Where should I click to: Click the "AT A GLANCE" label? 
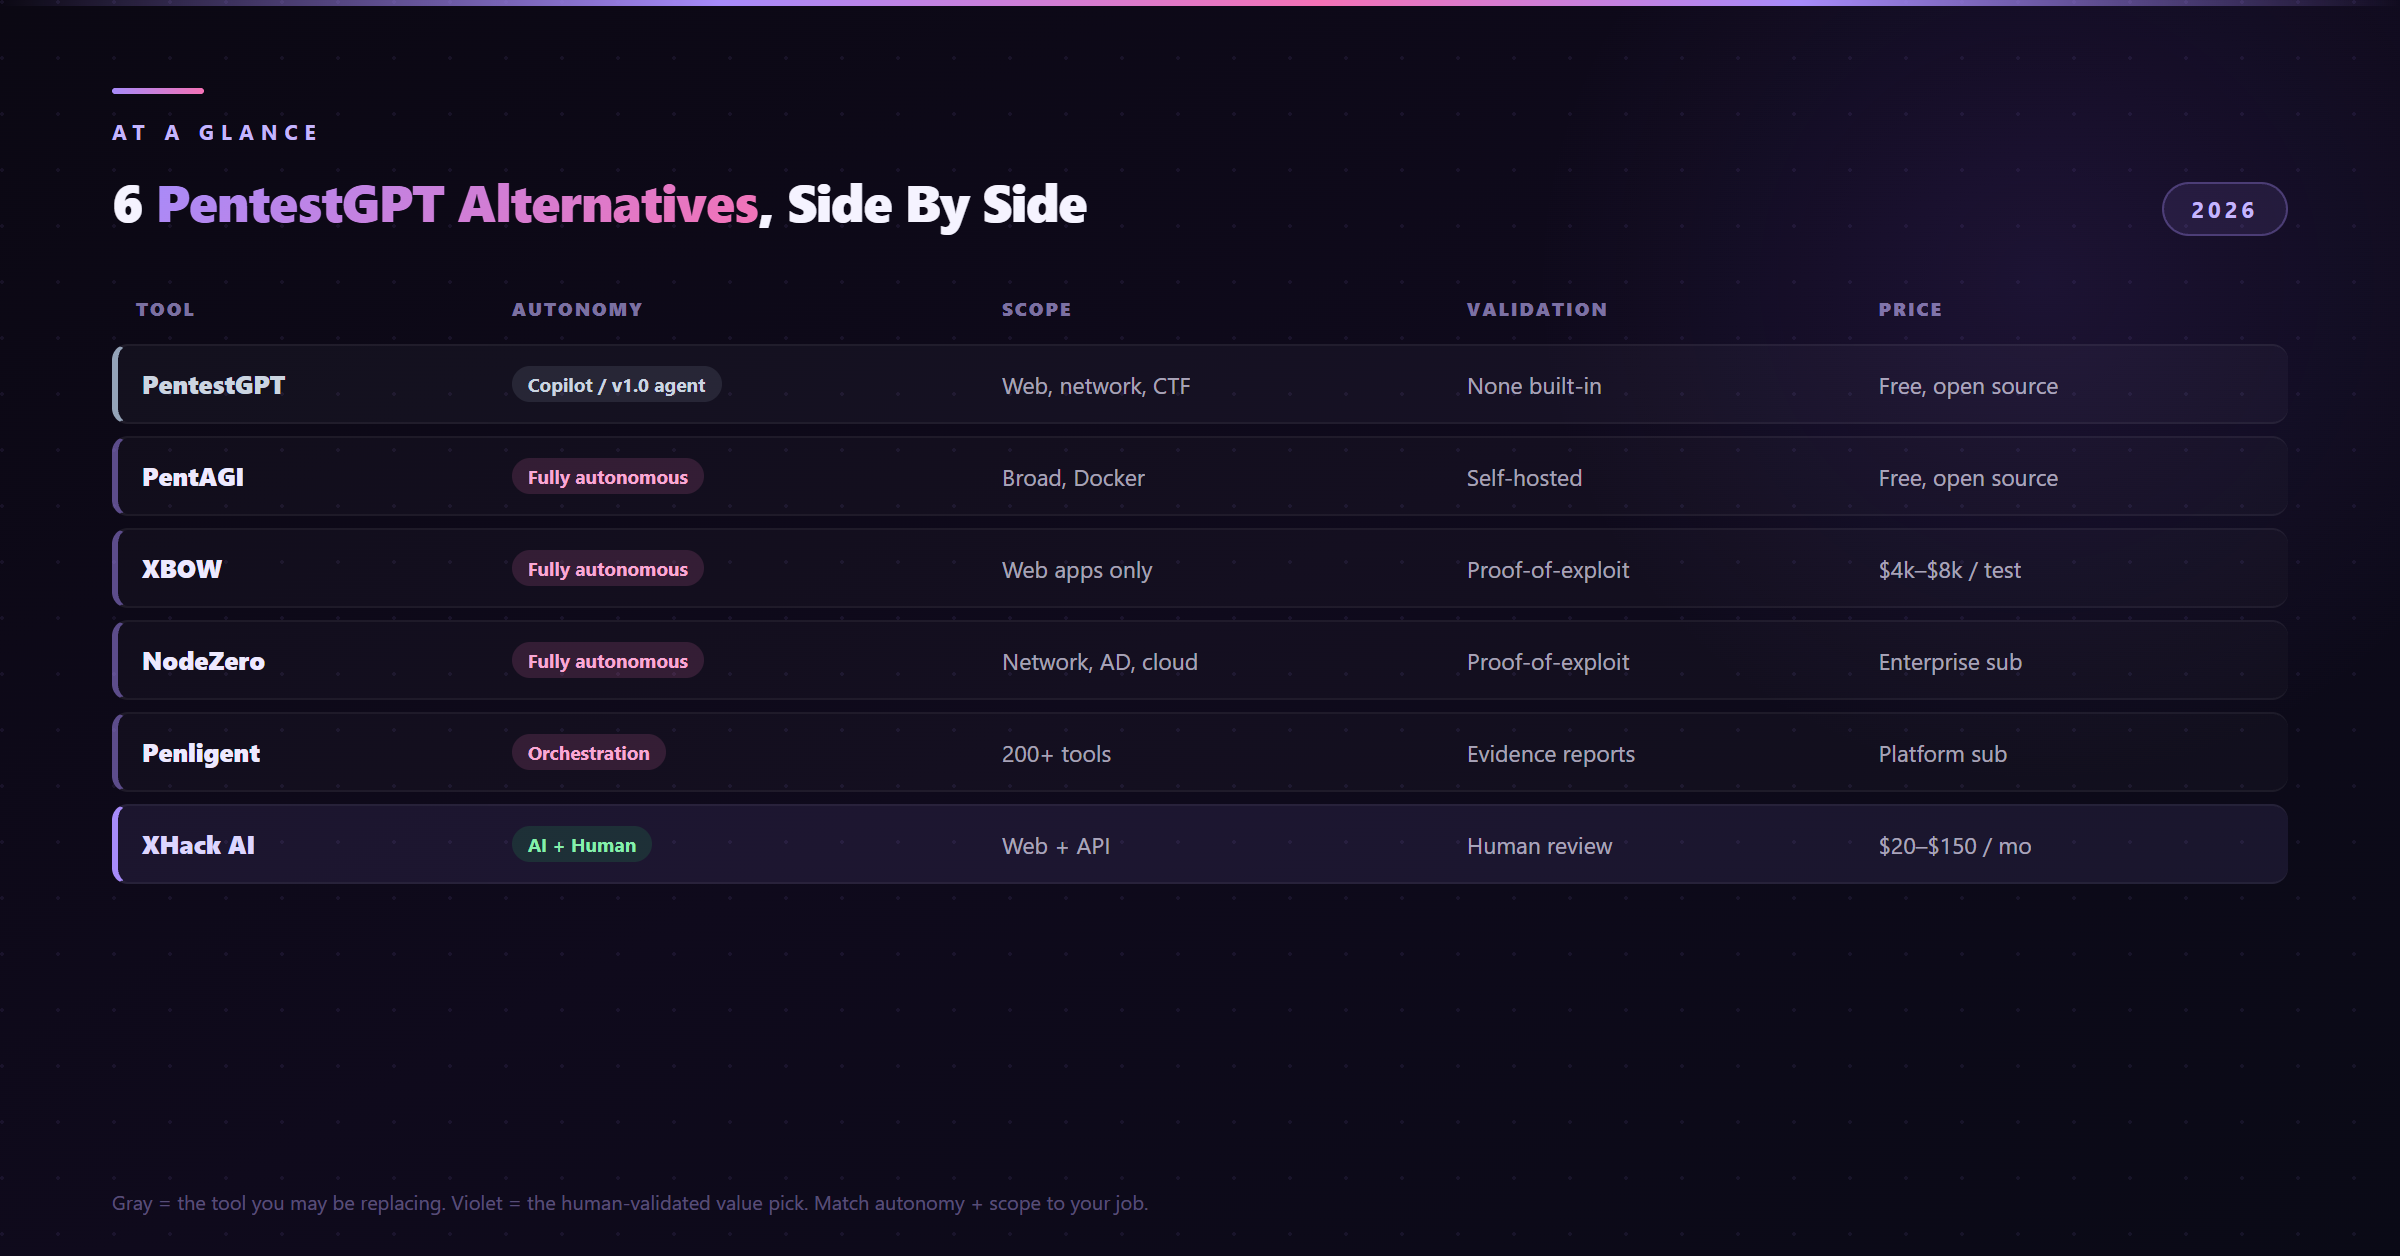click(215, 133)
